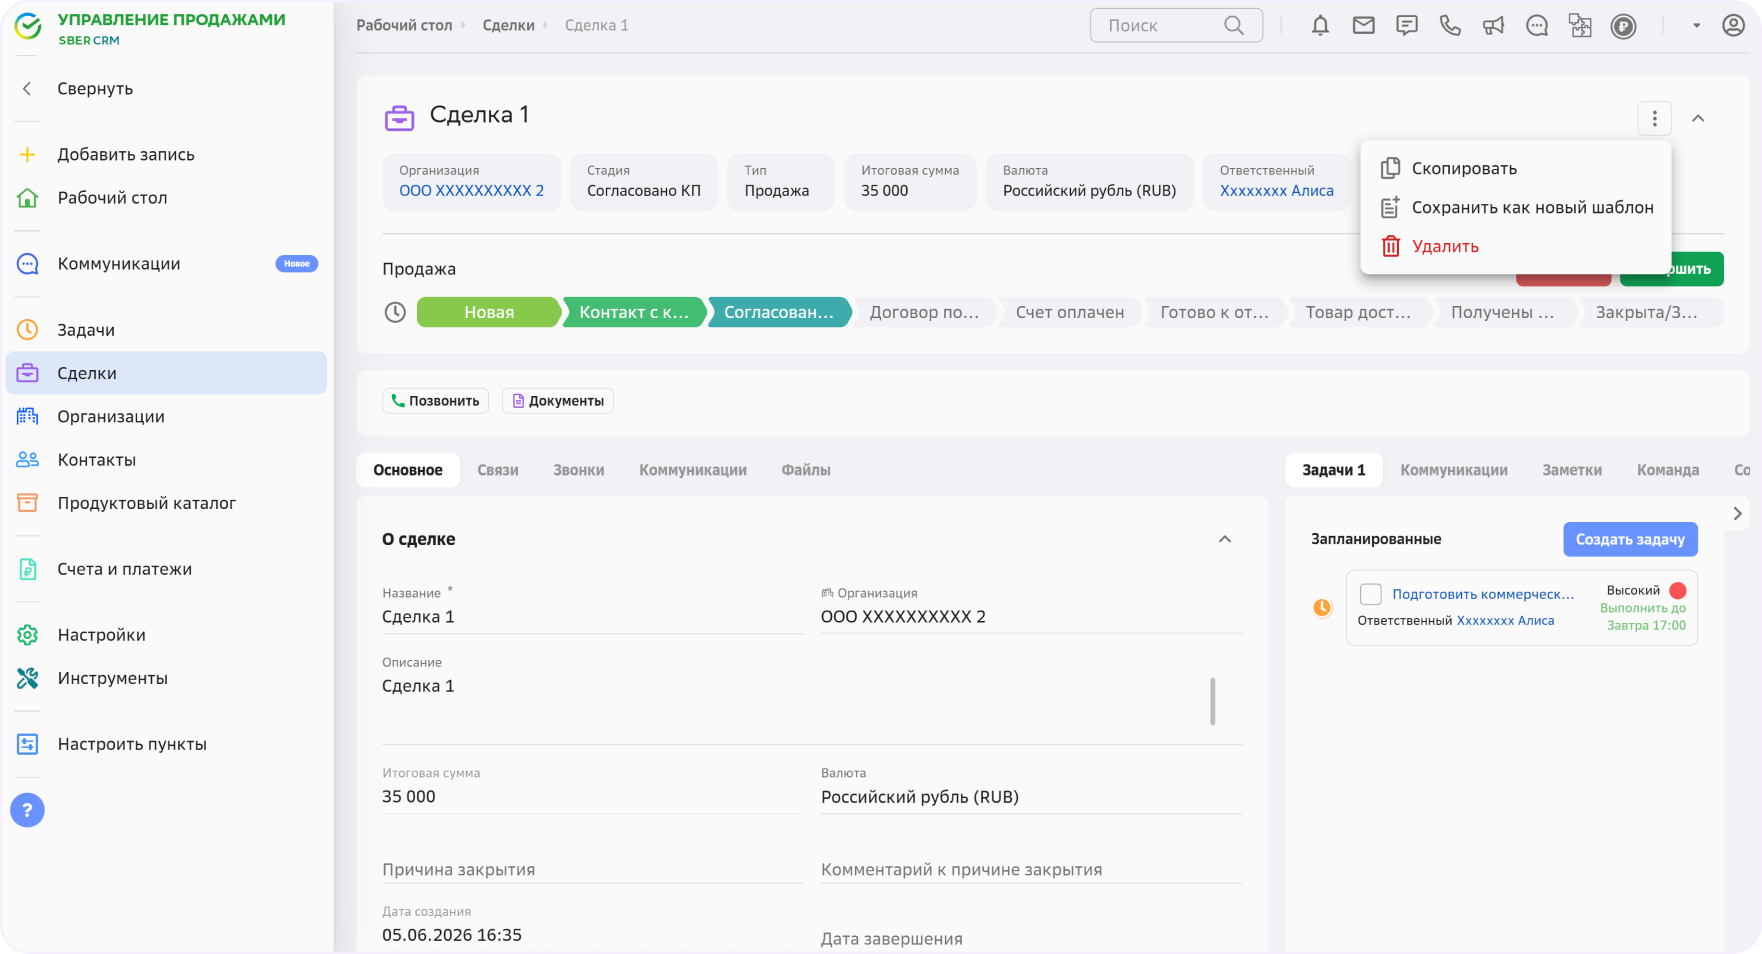The image size is (1762, 954).
Task: Click the ruble coin icon in top bar
Action: click(1624, 27)
